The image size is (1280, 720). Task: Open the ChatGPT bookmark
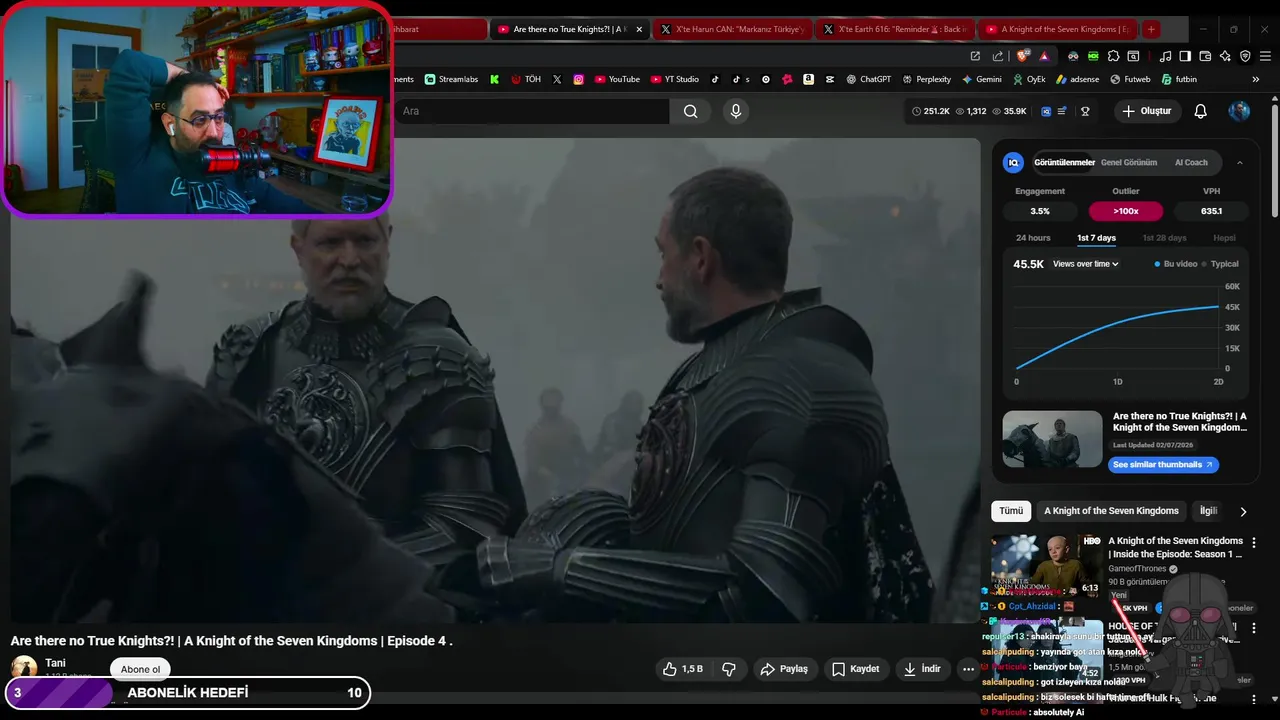point(868,79)
